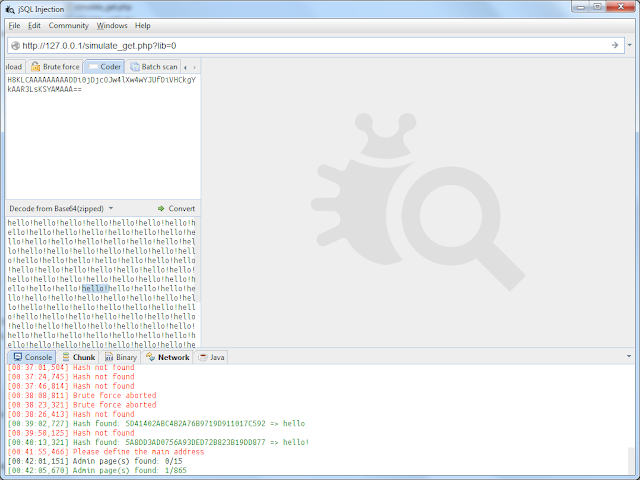Click inside the Base64 input text area
Screen dimensions: 640x480
103,137
